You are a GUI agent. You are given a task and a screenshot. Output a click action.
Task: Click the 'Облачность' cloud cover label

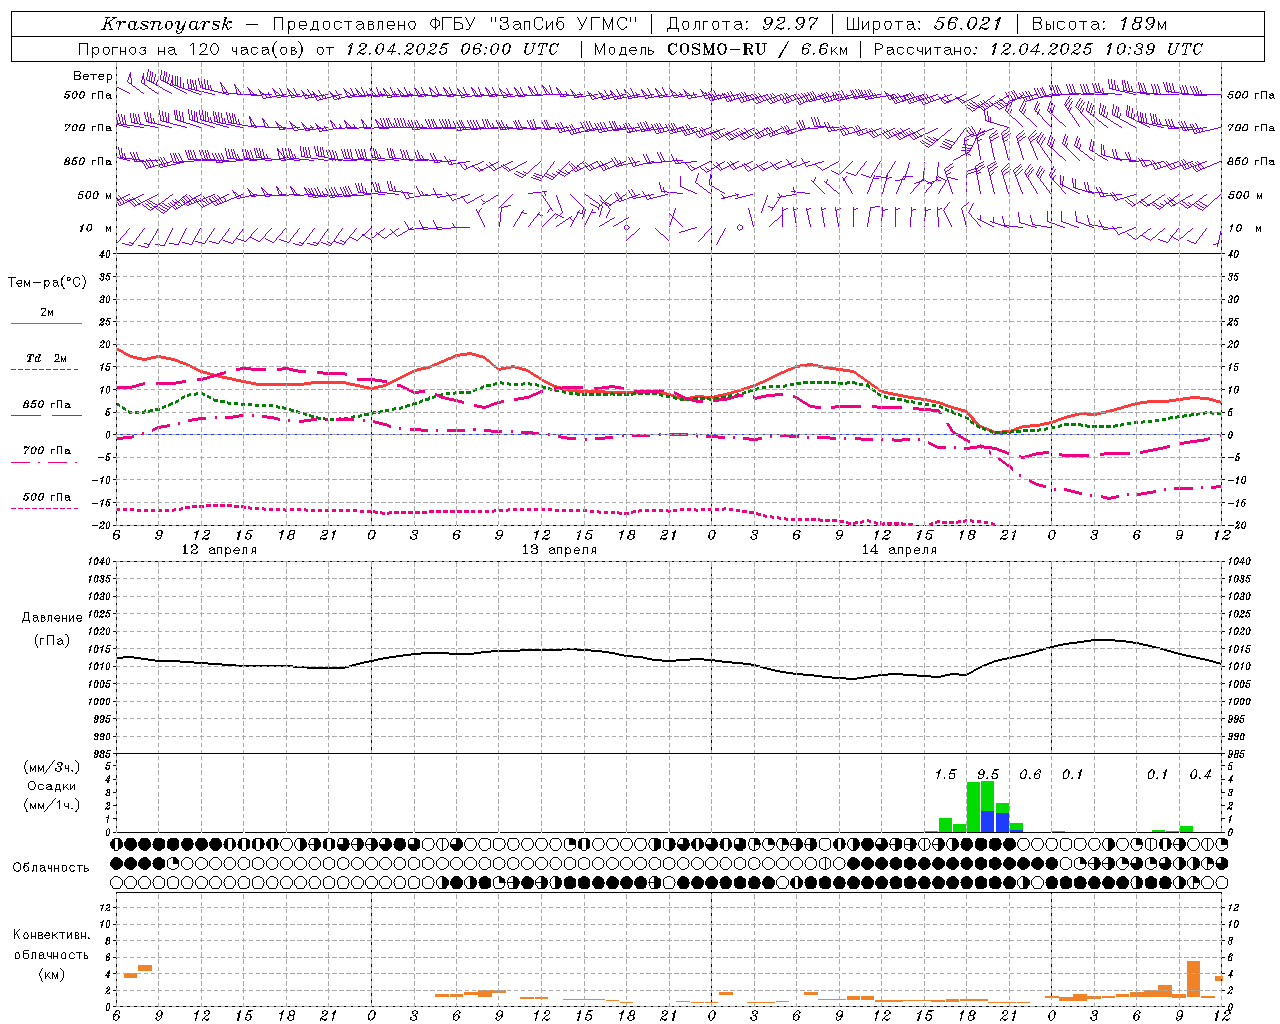point(51,867)
